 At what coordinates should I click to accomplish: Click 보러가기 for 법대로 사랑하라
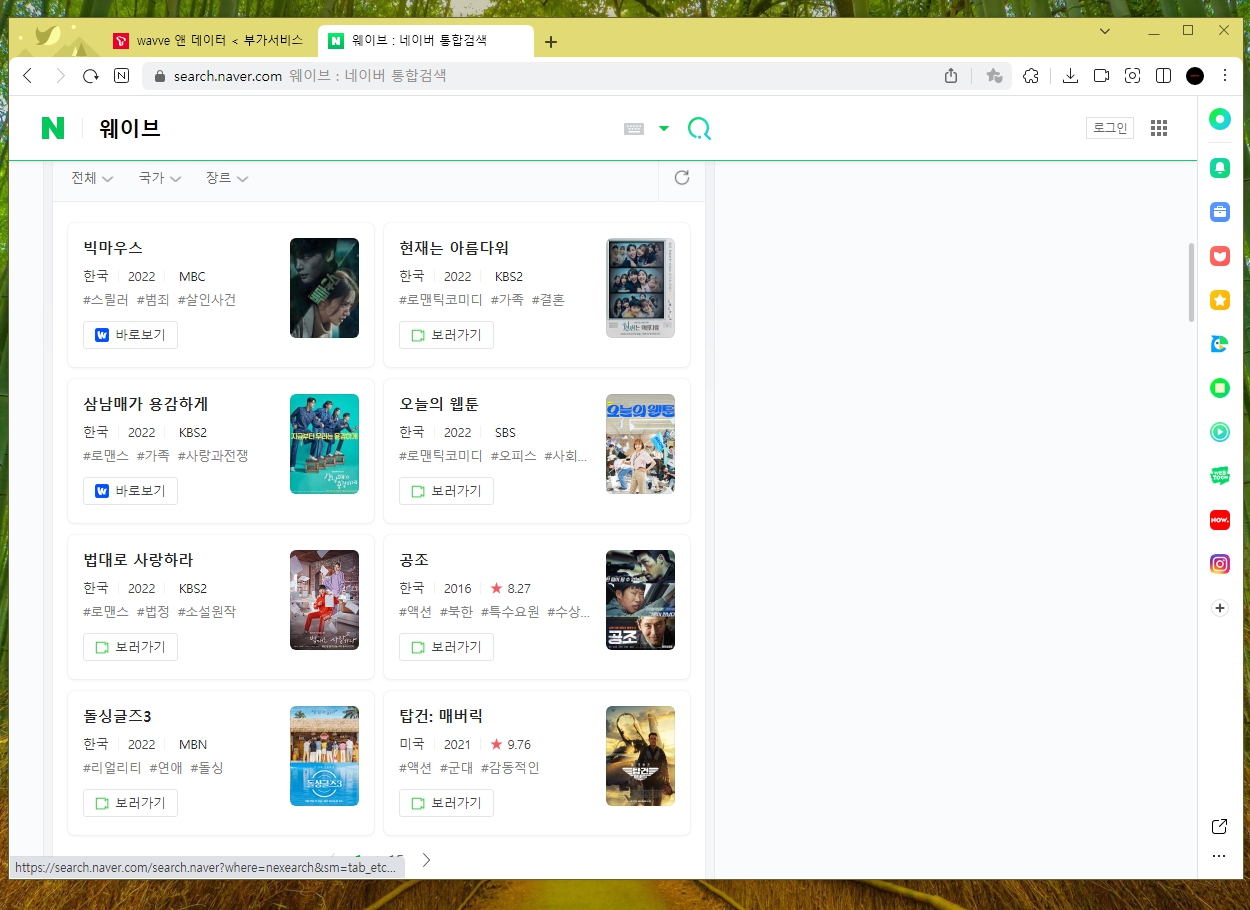tap(130, 647)
